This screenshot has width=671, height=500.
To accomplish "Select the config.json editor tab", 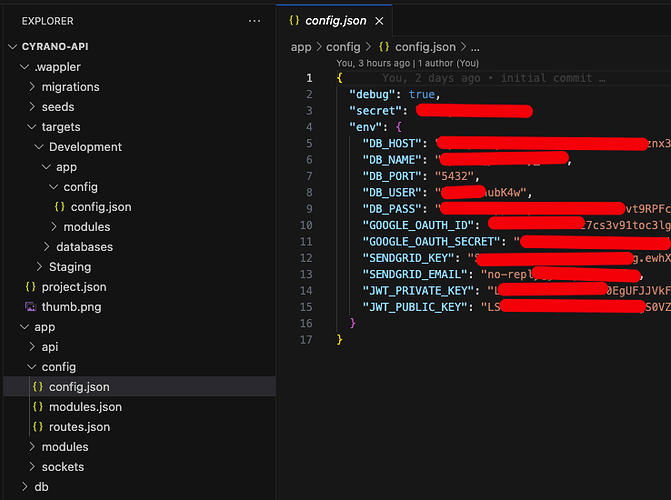I will coord(334,21).
